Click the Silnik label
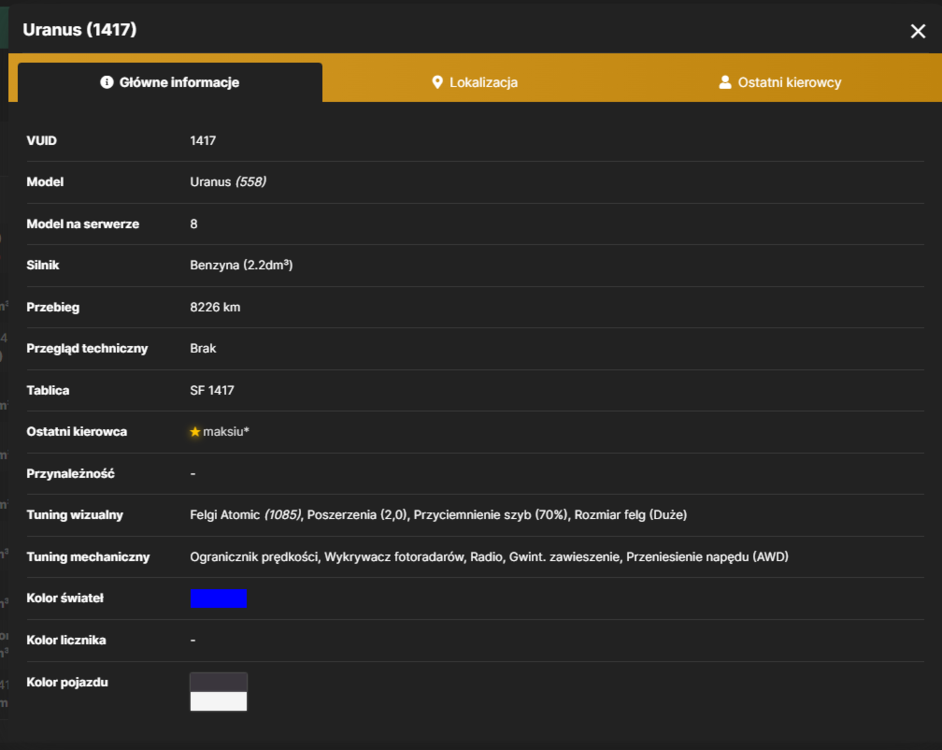Viewport: 942px width, 750px height. click(43, 265)
